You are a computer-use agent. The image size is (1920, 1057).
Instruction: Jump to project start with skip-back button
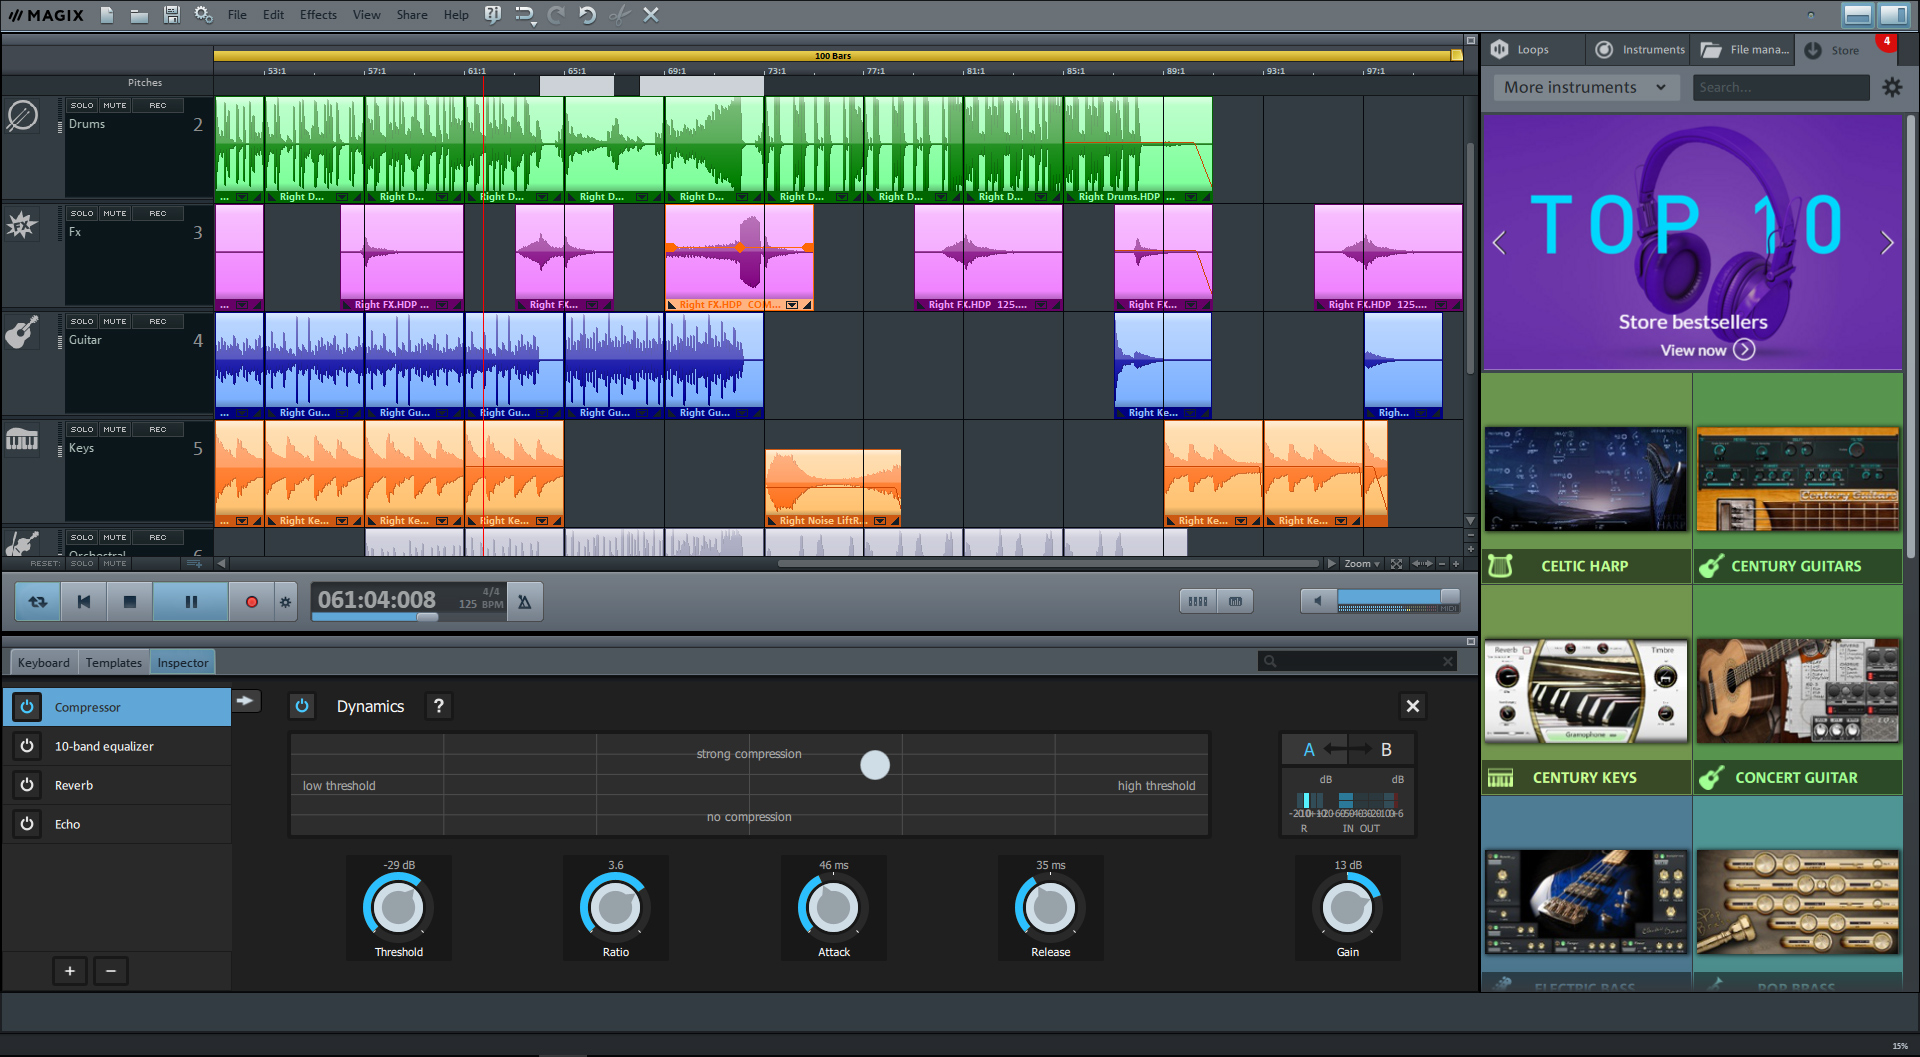84,601
